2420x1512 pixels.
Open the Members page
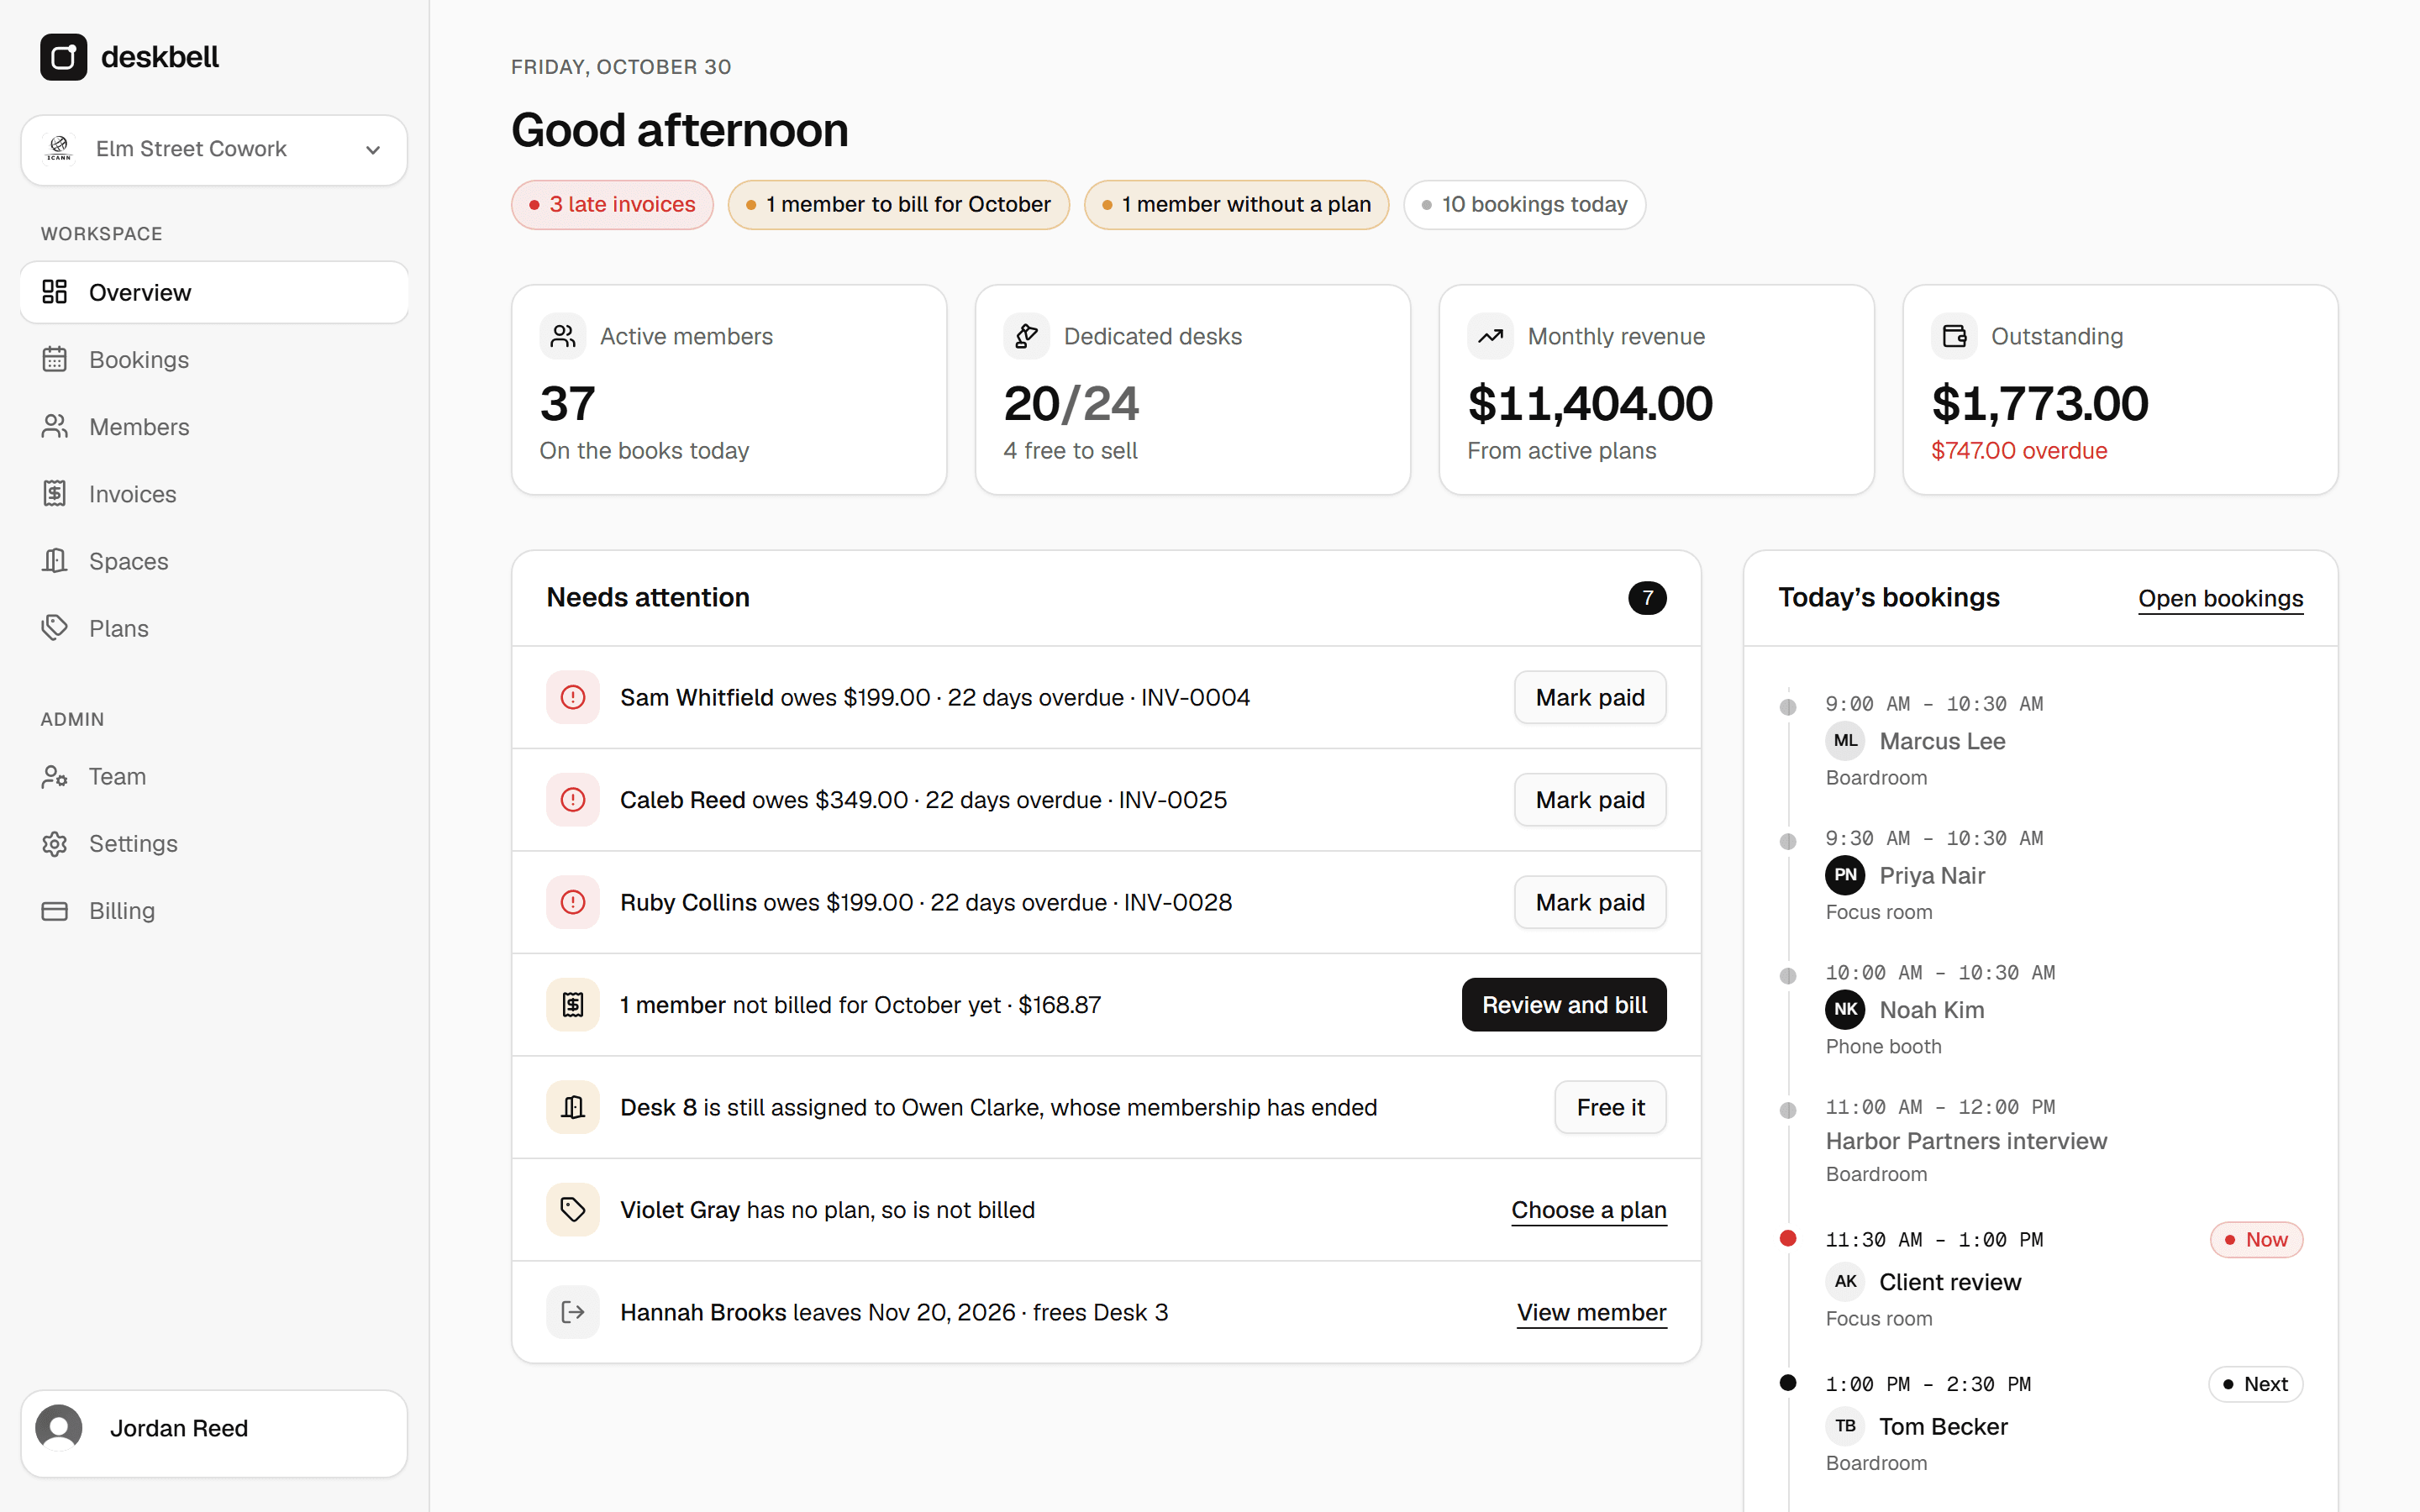pos(214,426)
